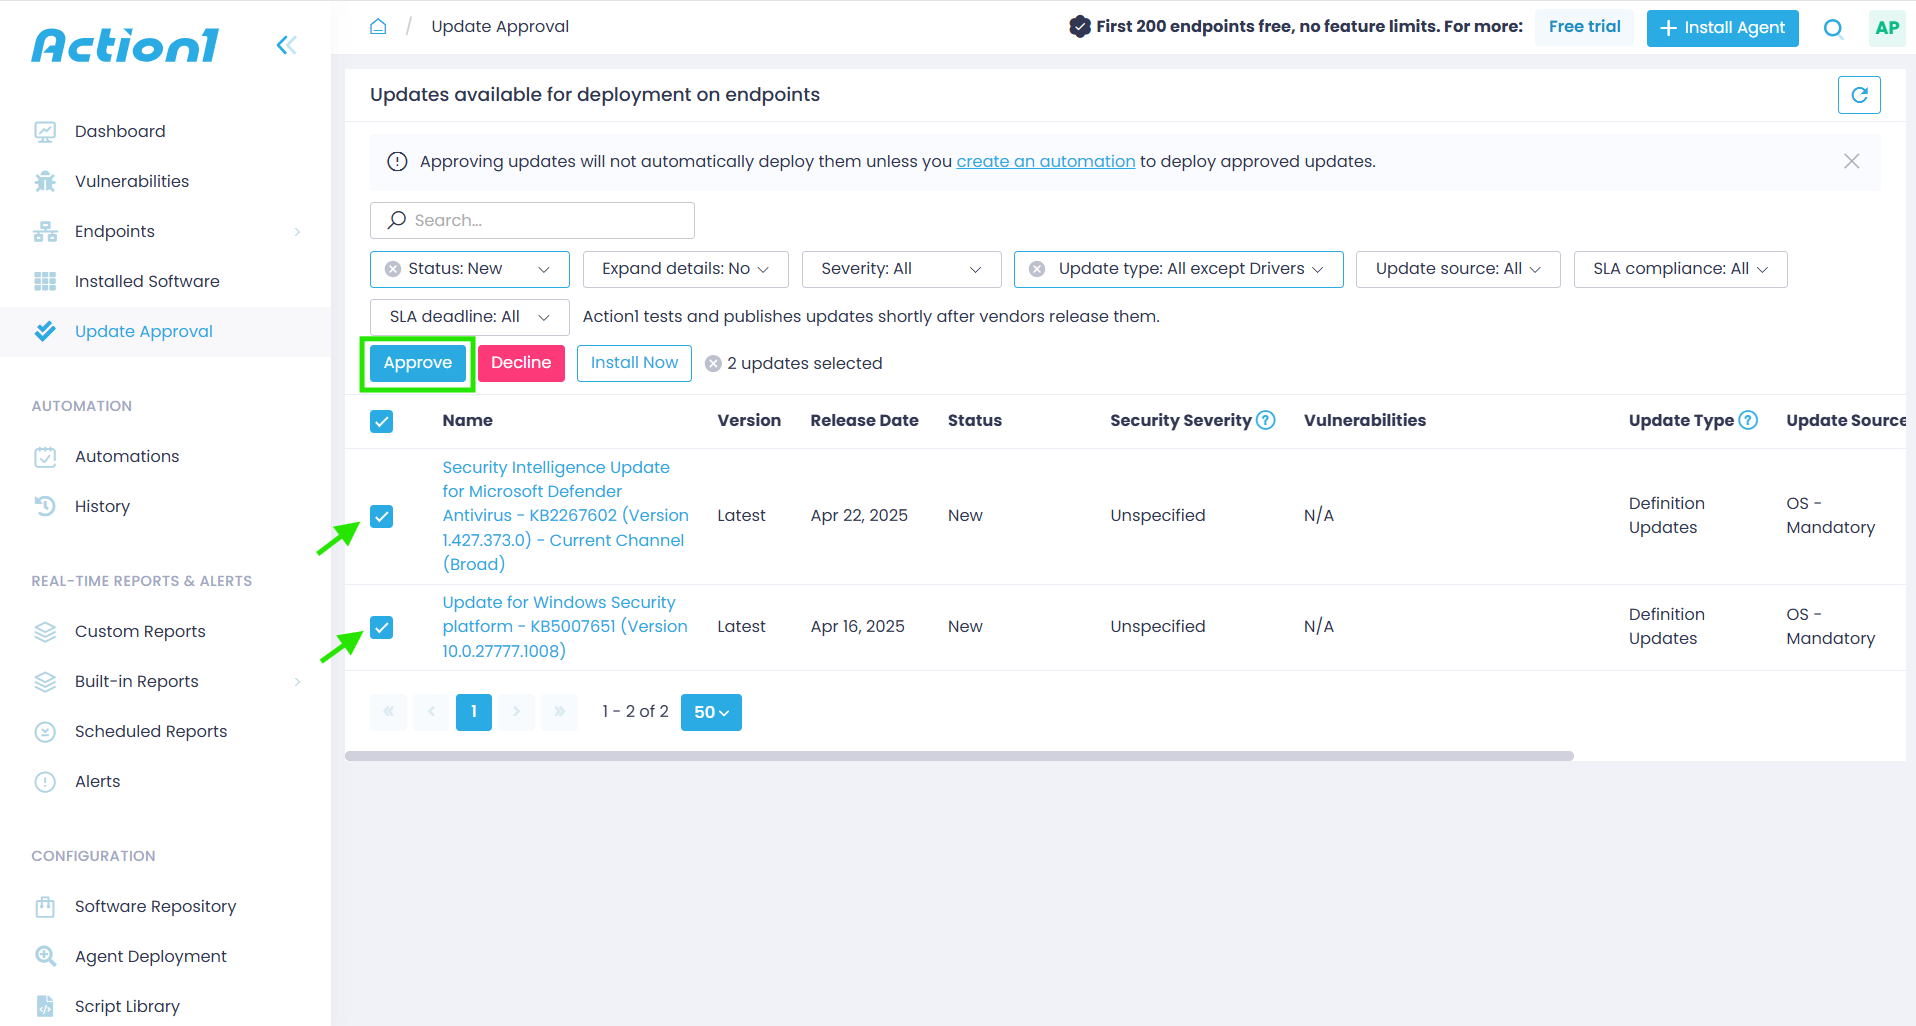Click Update Approval breadcrumb text
Viewport: 1916px width, 1026px height.
(500, 27)
